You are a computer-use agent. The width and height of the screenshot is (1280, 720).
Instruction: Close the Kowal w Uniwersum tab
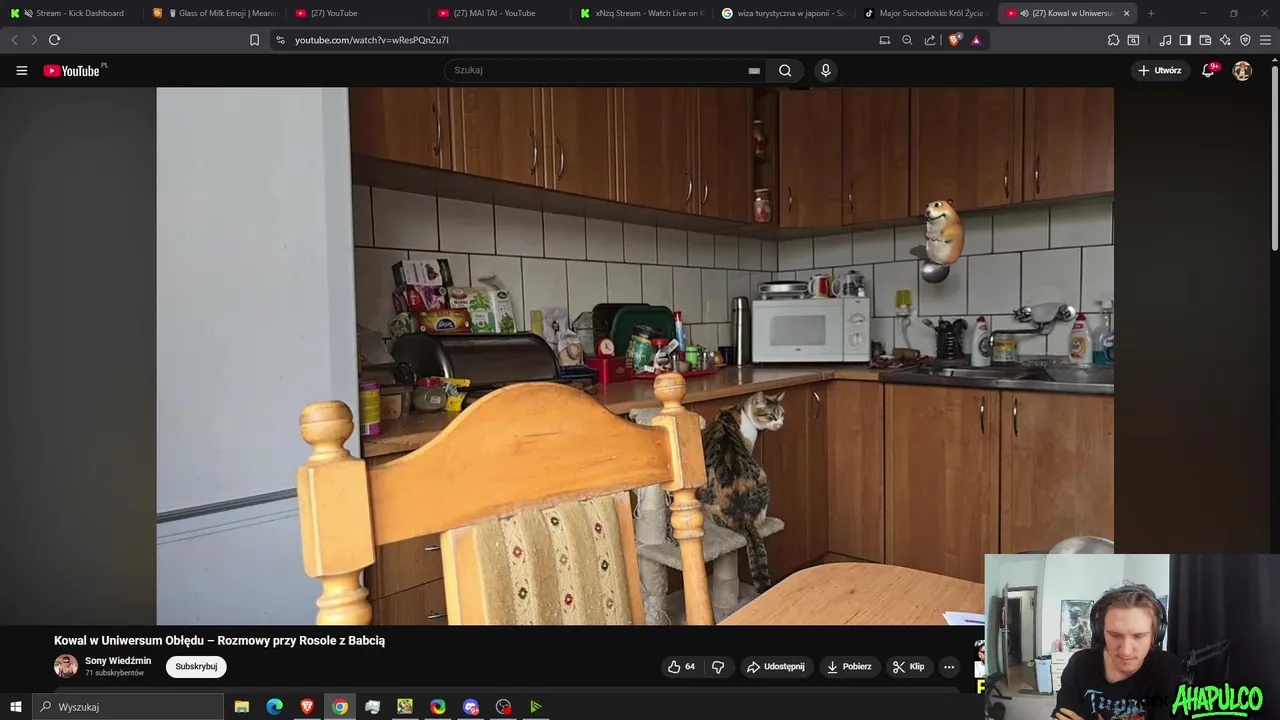pyautogui.click(x=1127, y=13)
